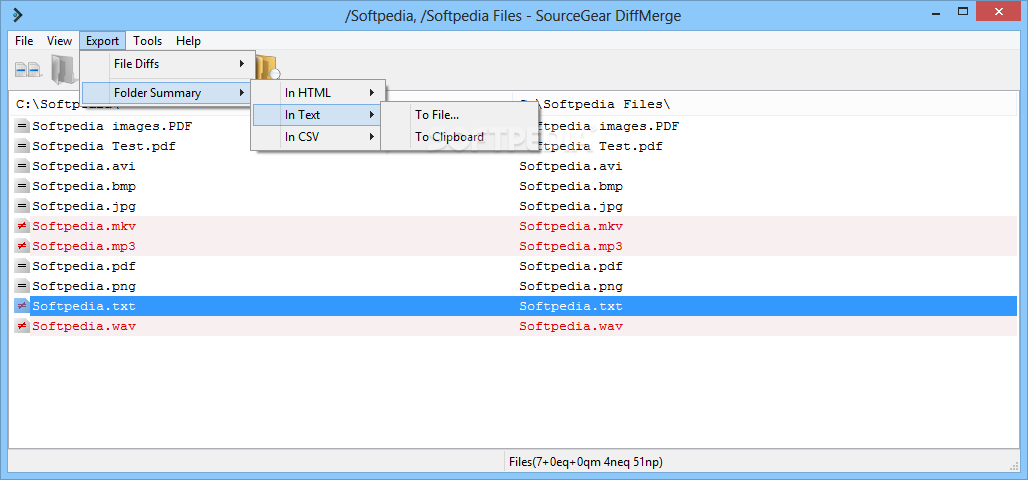Click the DiffMerge app icon in title bar
The height and width of the screenshot is (480, 1028).
[18, 14]
